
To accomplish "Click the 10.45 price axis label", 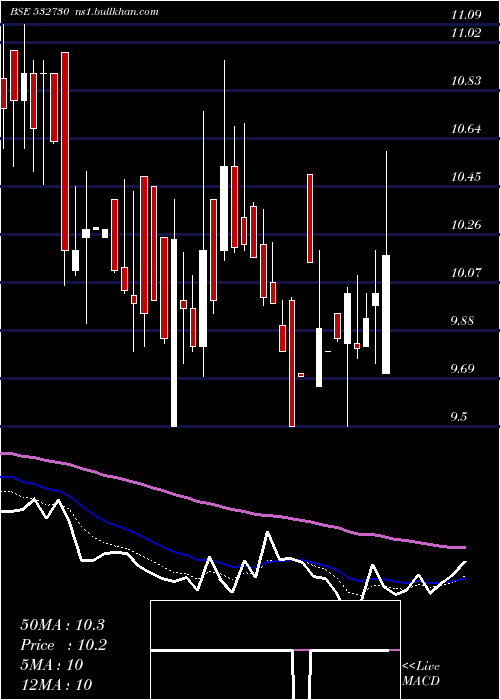I will click(x=466, y=177).
